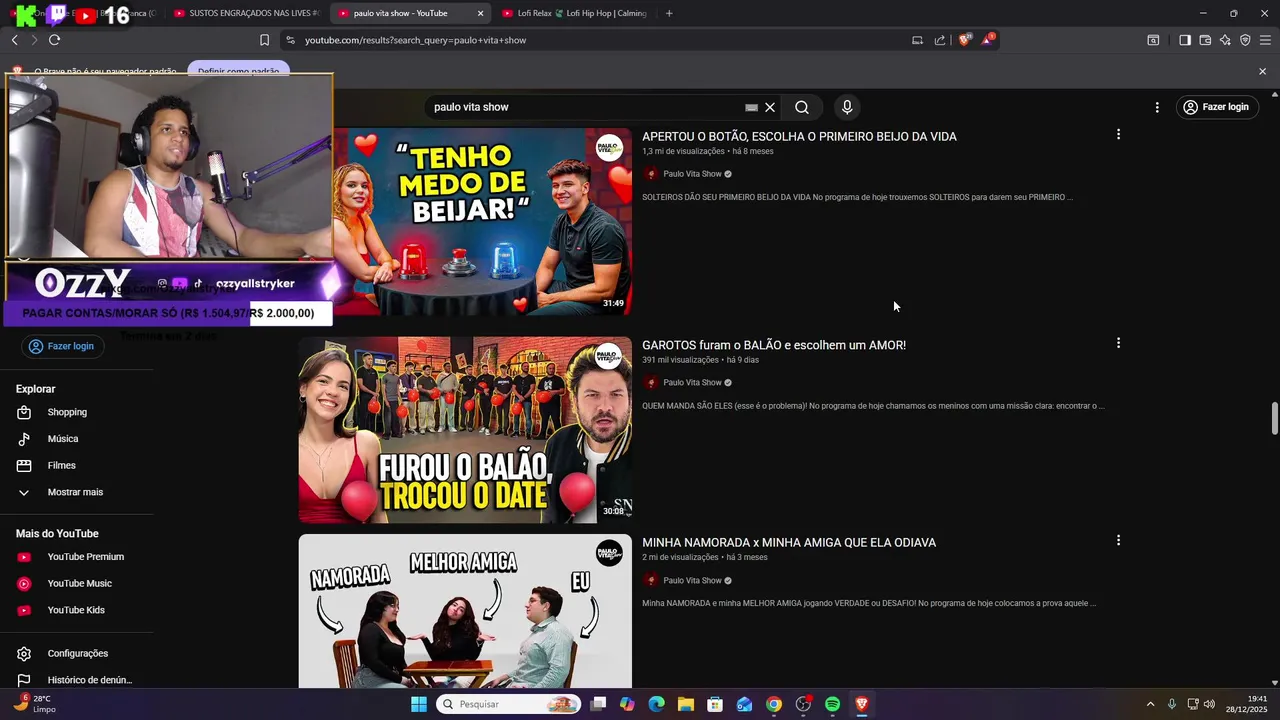
Task: Open Paulo Vita Show channel under MINHA NAMORADA video
Action: (692, 580)
